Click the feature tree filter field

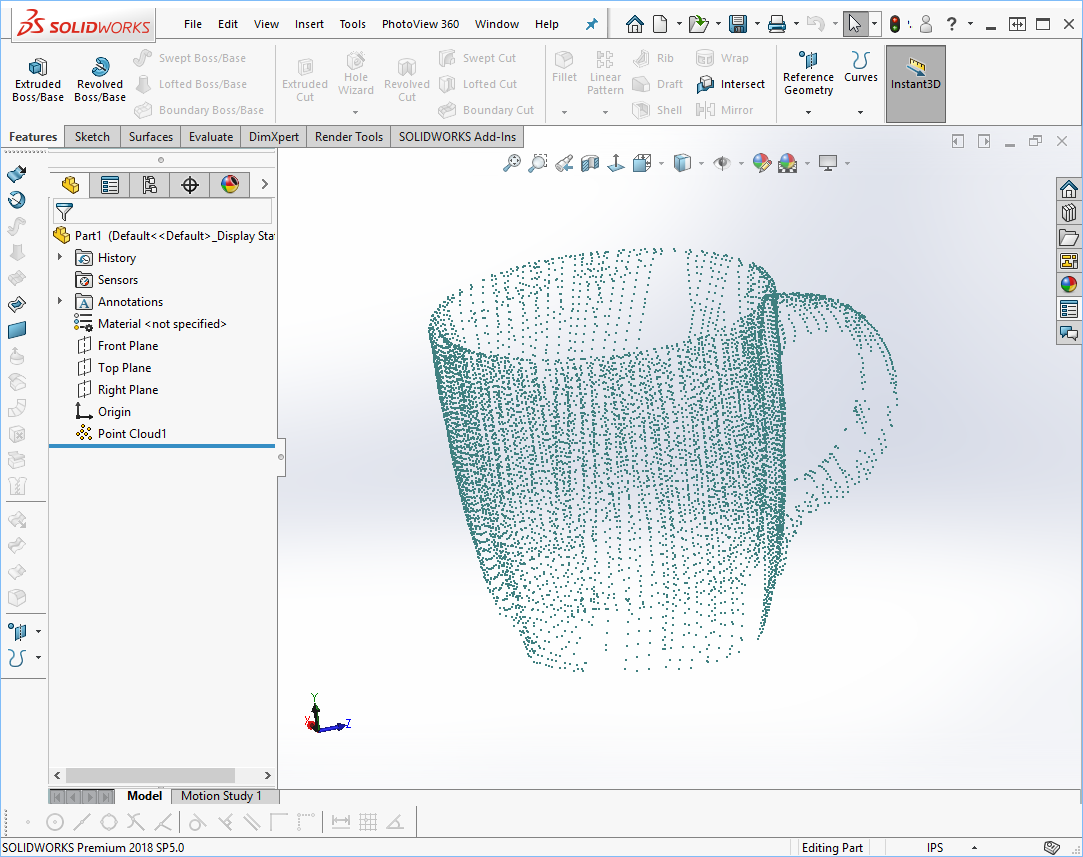tap(172, 211)
